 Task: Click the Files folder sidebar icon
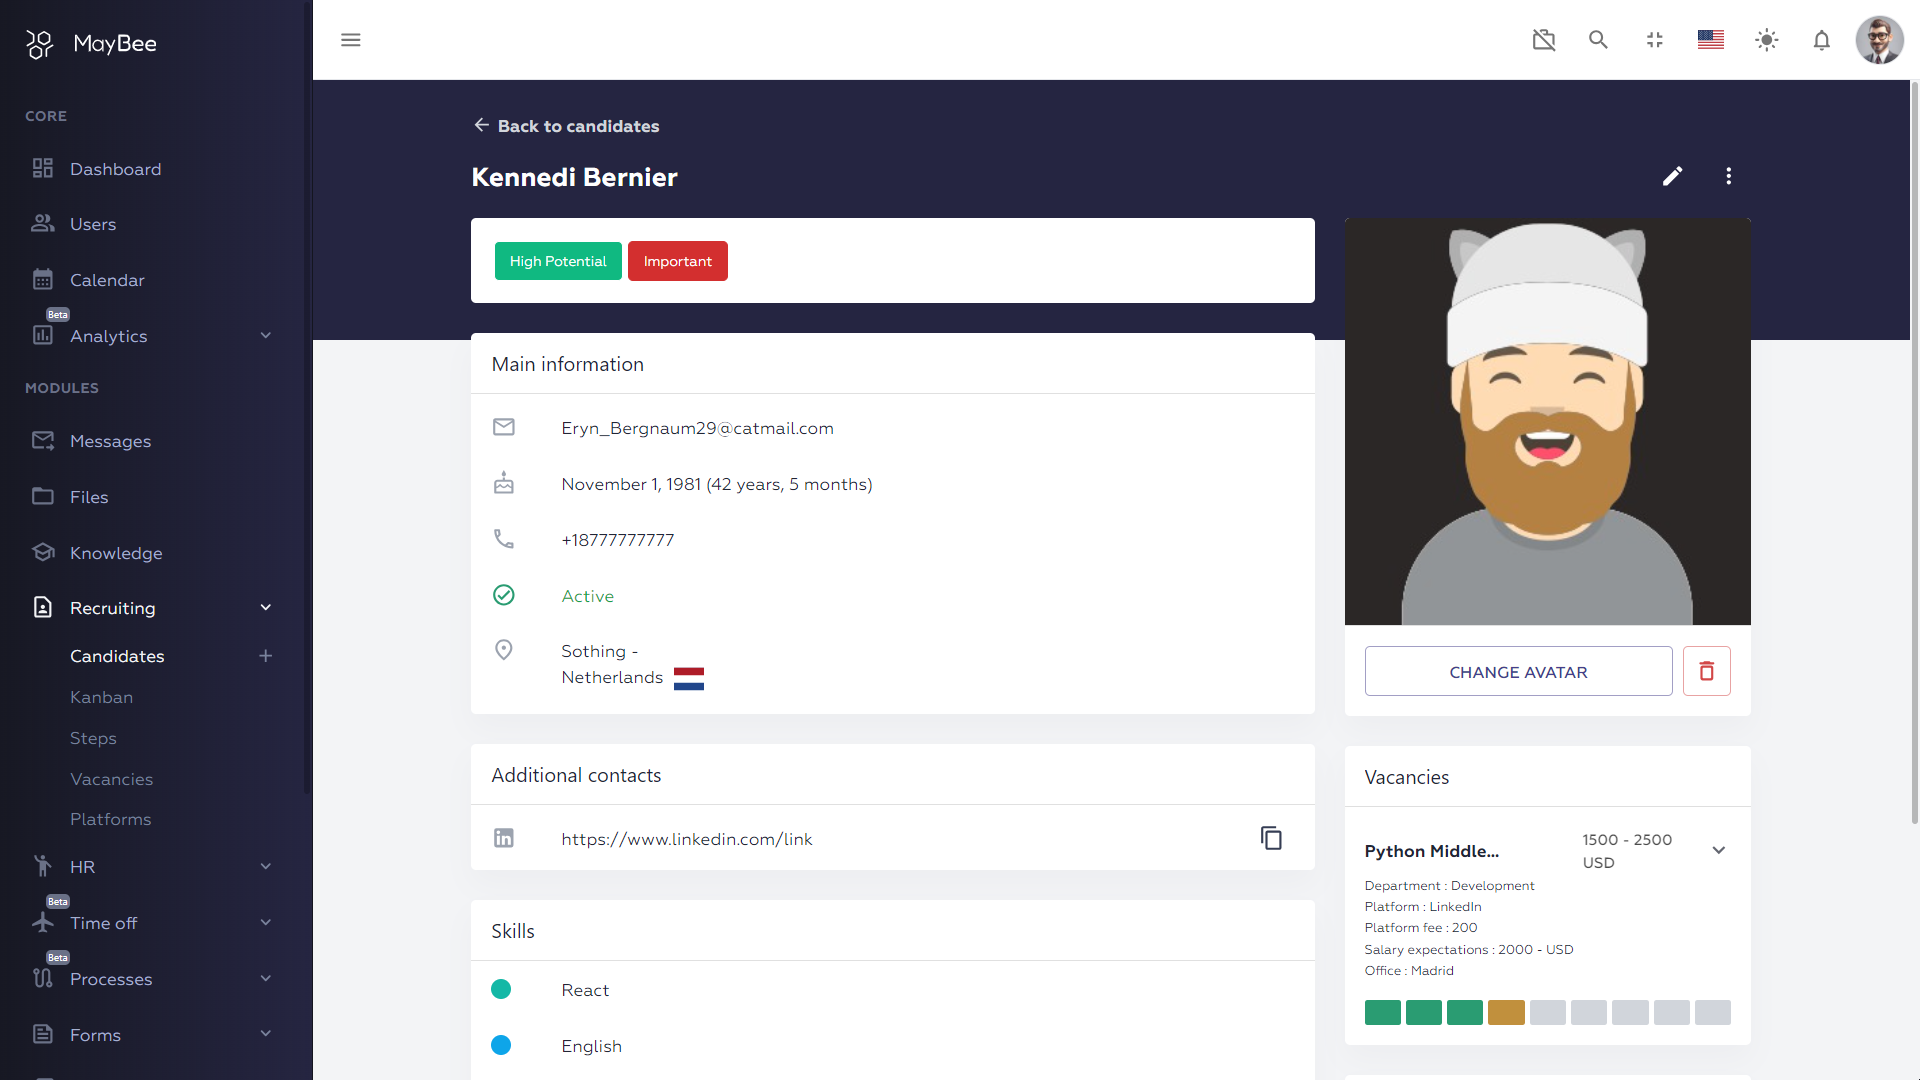43,496
